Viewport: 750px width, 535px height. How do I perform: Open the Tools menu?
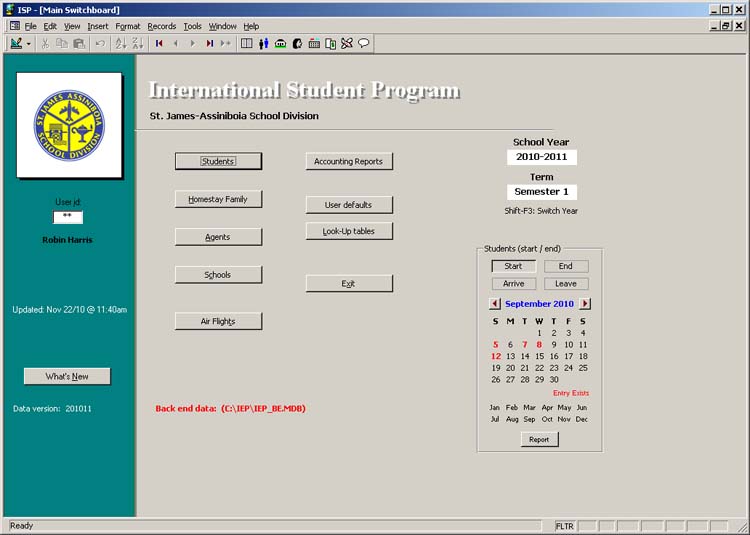[192, 26]
